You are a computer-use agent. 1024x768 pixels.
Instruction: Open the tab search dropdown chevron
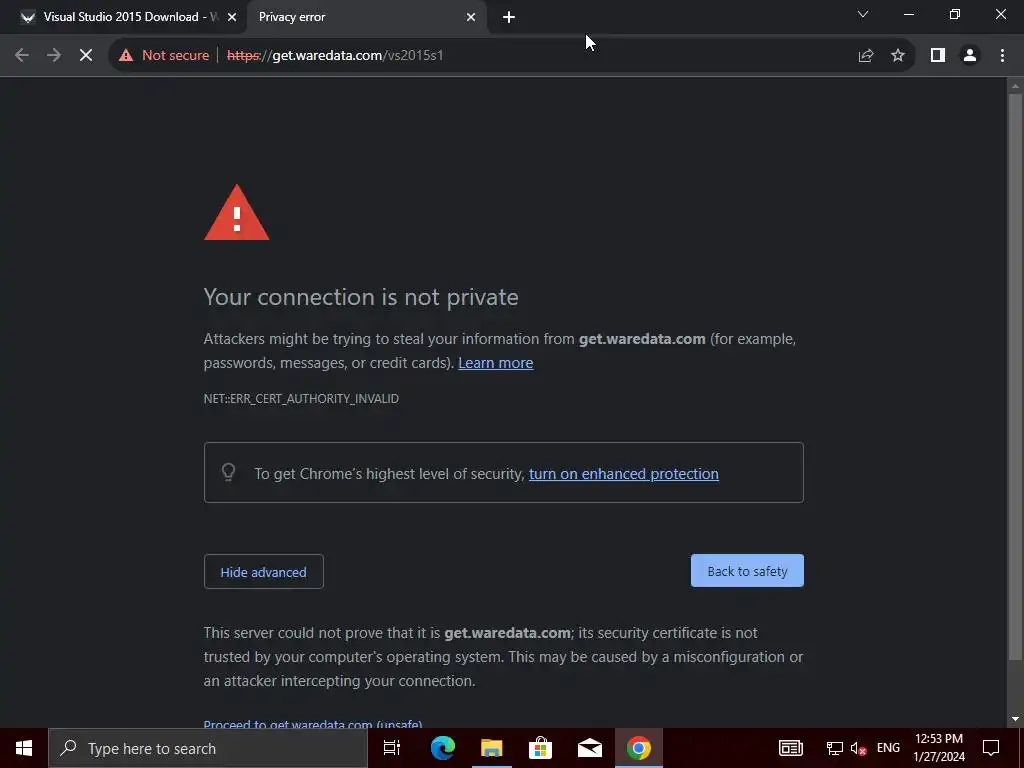click(x=863, y=14)
